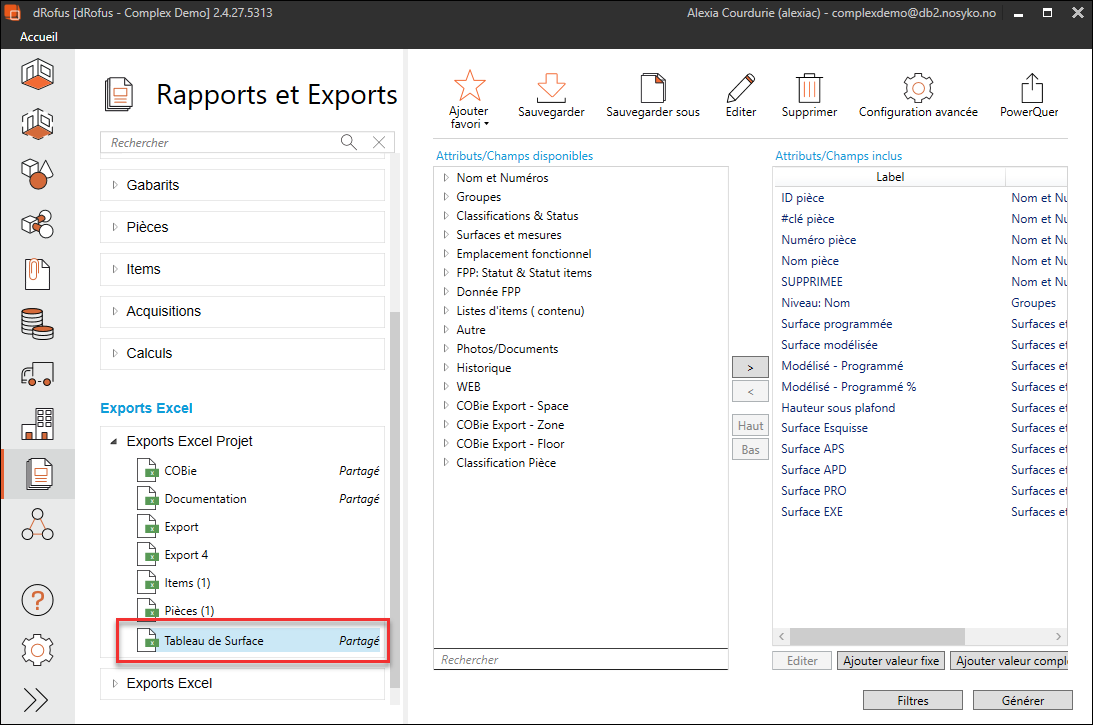Click the Rechercher field under available attributes
Image resolution: width=1093 pixels, height=725 pixels.
(580, 660)
